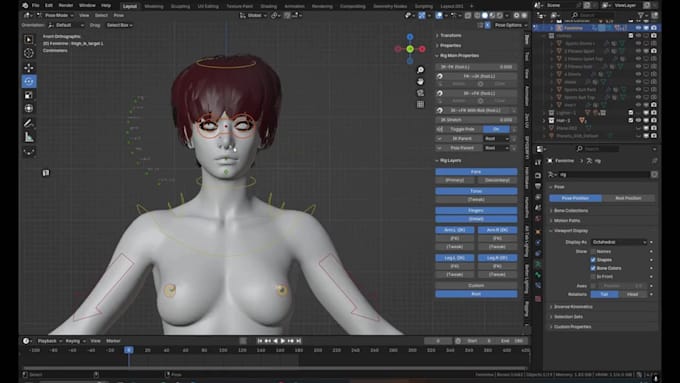The height and width of the screenshot is (383, 680).
Task: Click the Arm.L (IK) rig layer button
Action: [x=455, y=230]
